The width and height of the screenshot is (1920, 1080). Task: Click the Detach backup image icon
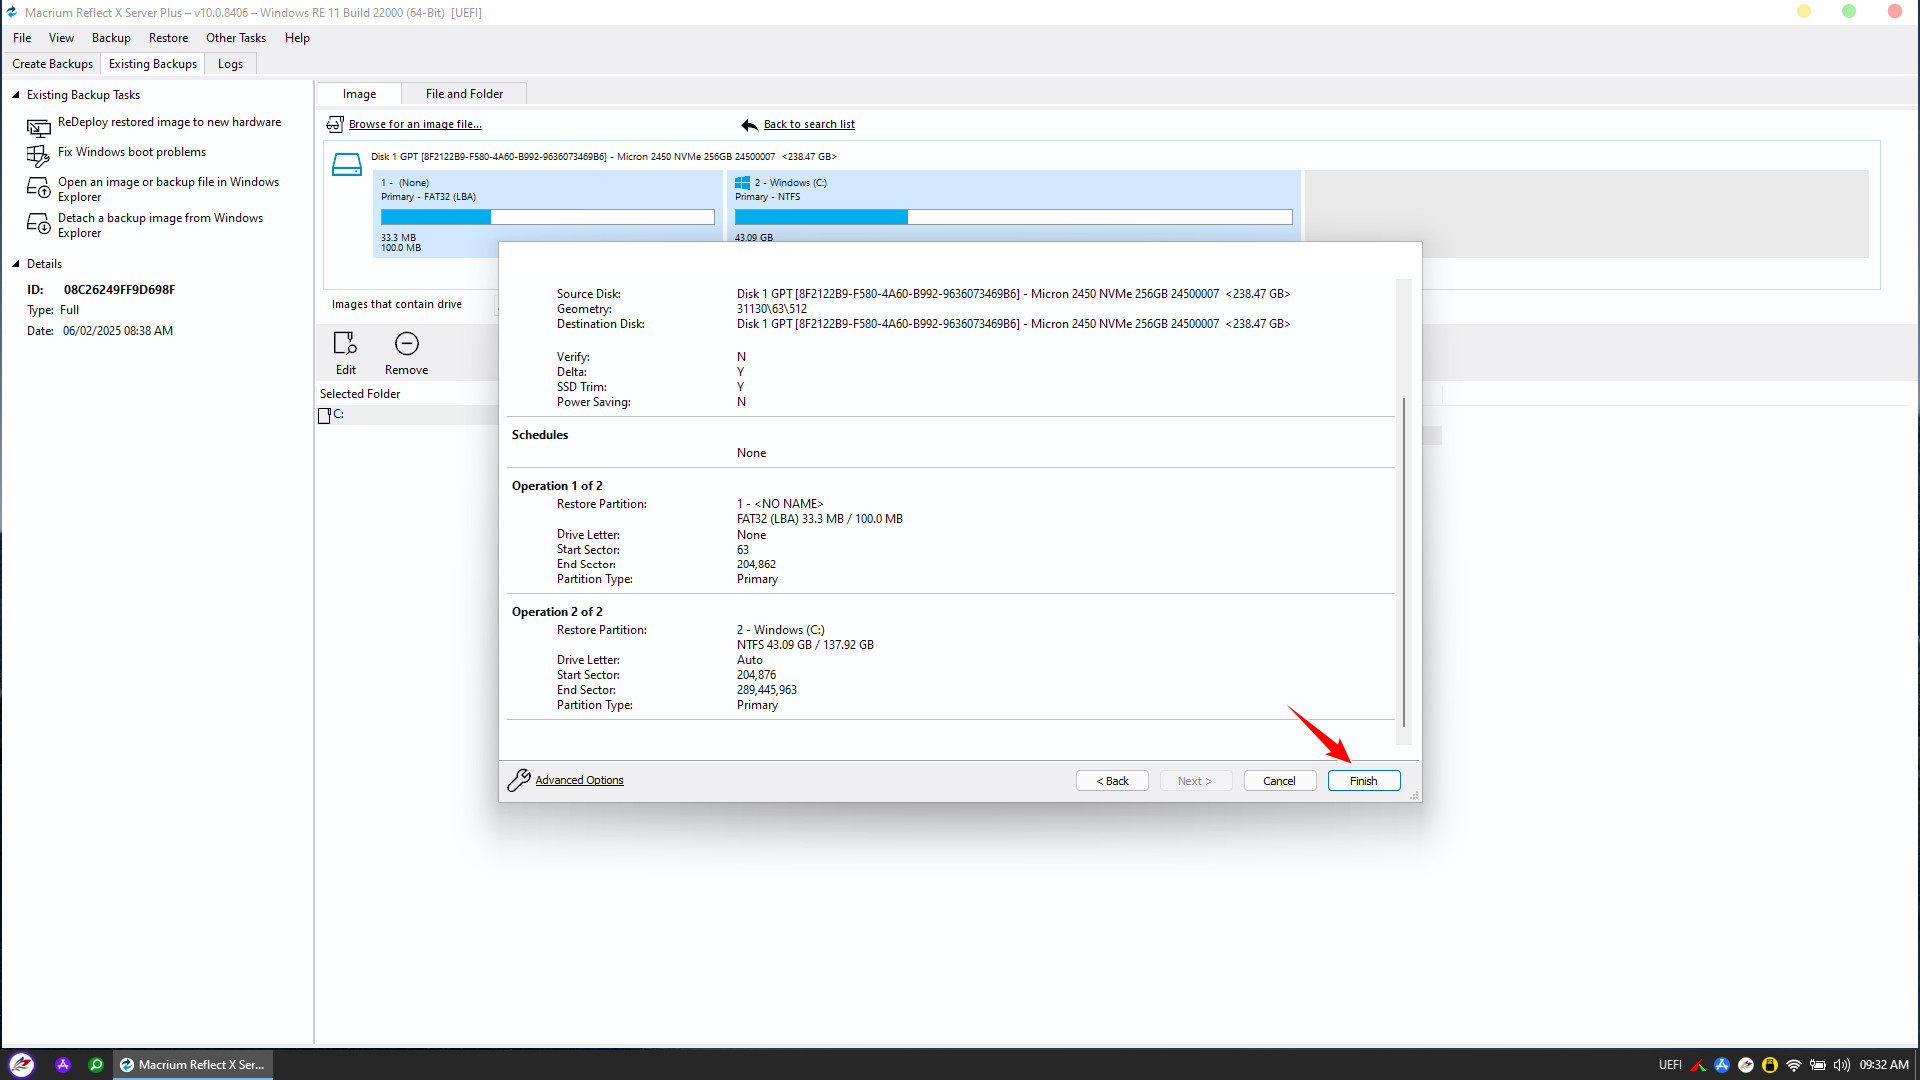click(x=38, y=224)
